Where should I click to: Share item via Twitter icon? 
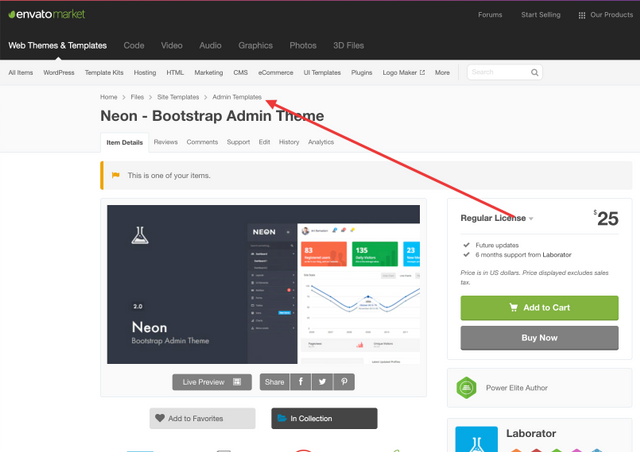coord(321,382)
